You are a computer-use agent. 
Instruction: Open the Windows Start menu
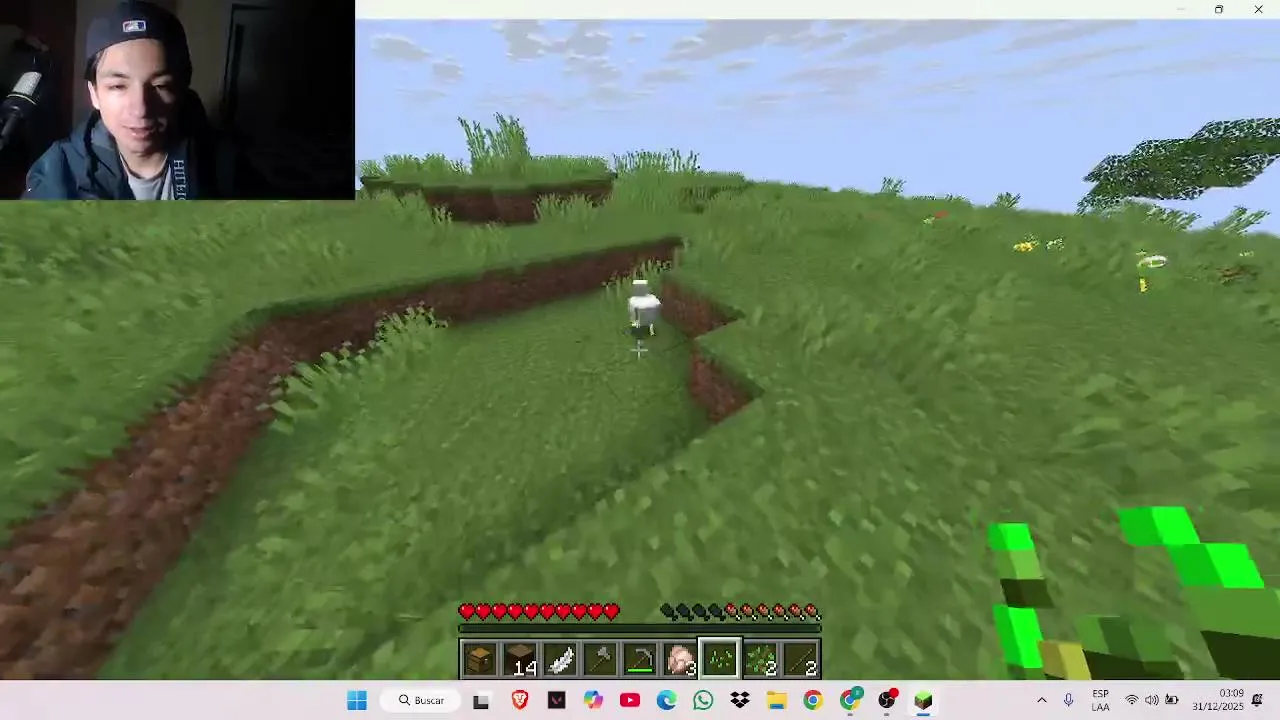point(357,700)
